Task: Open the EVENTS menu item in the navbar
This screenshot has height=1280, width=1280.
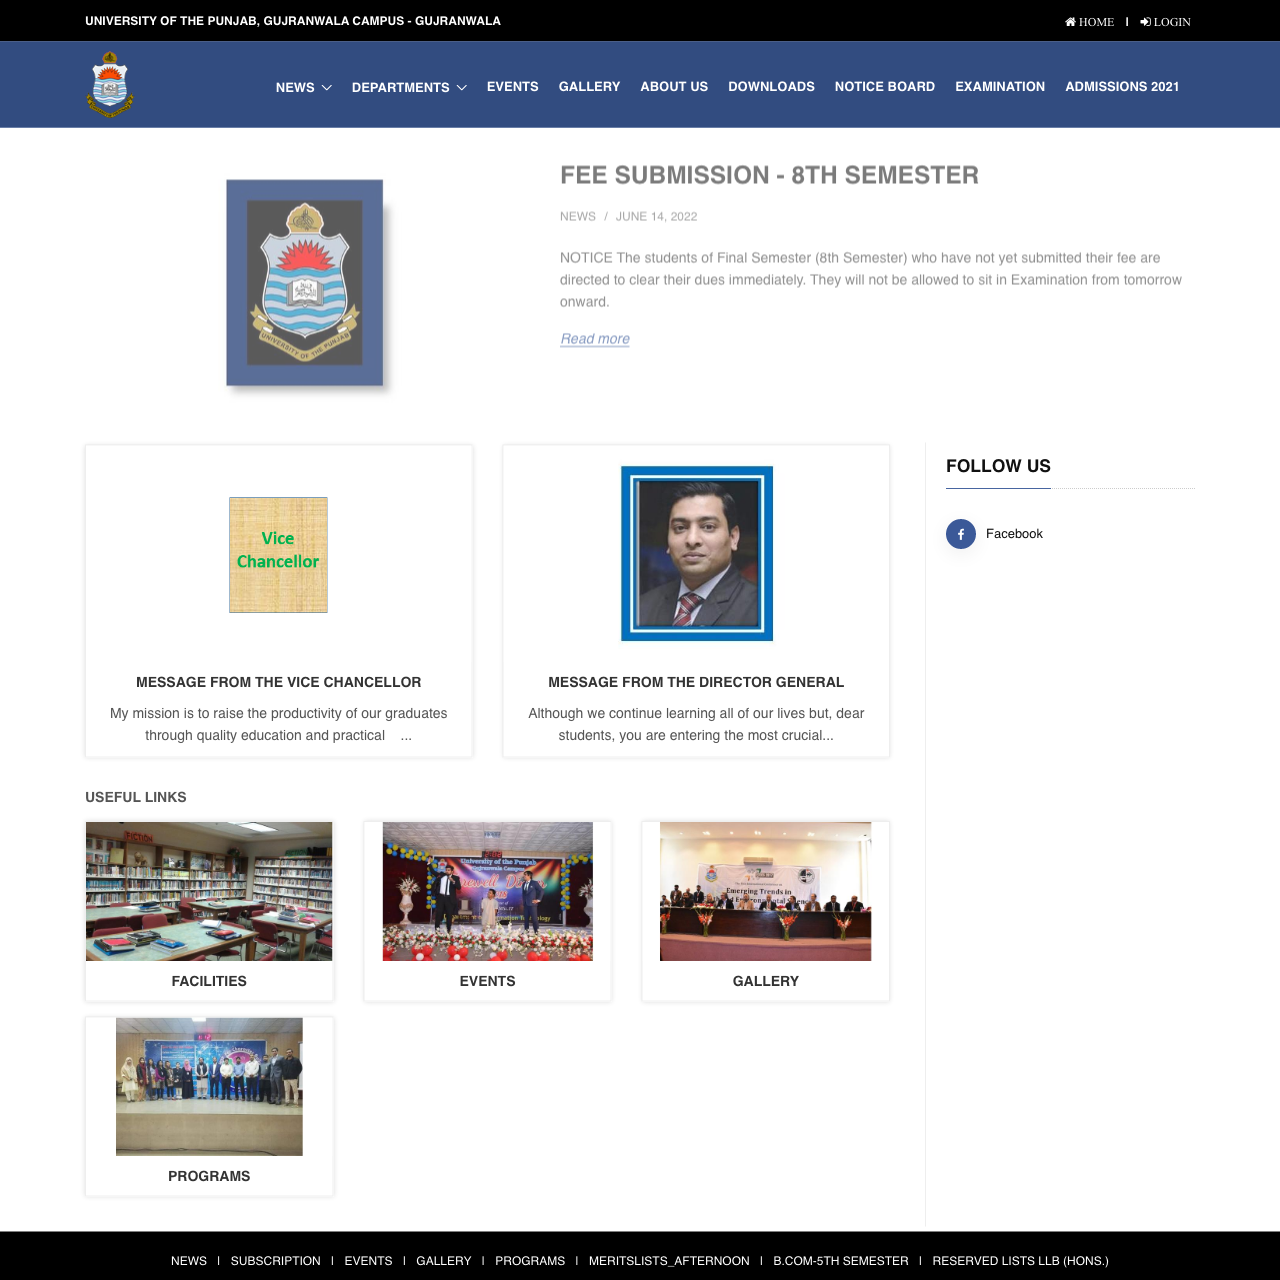Action: click(x=513, y=87)
